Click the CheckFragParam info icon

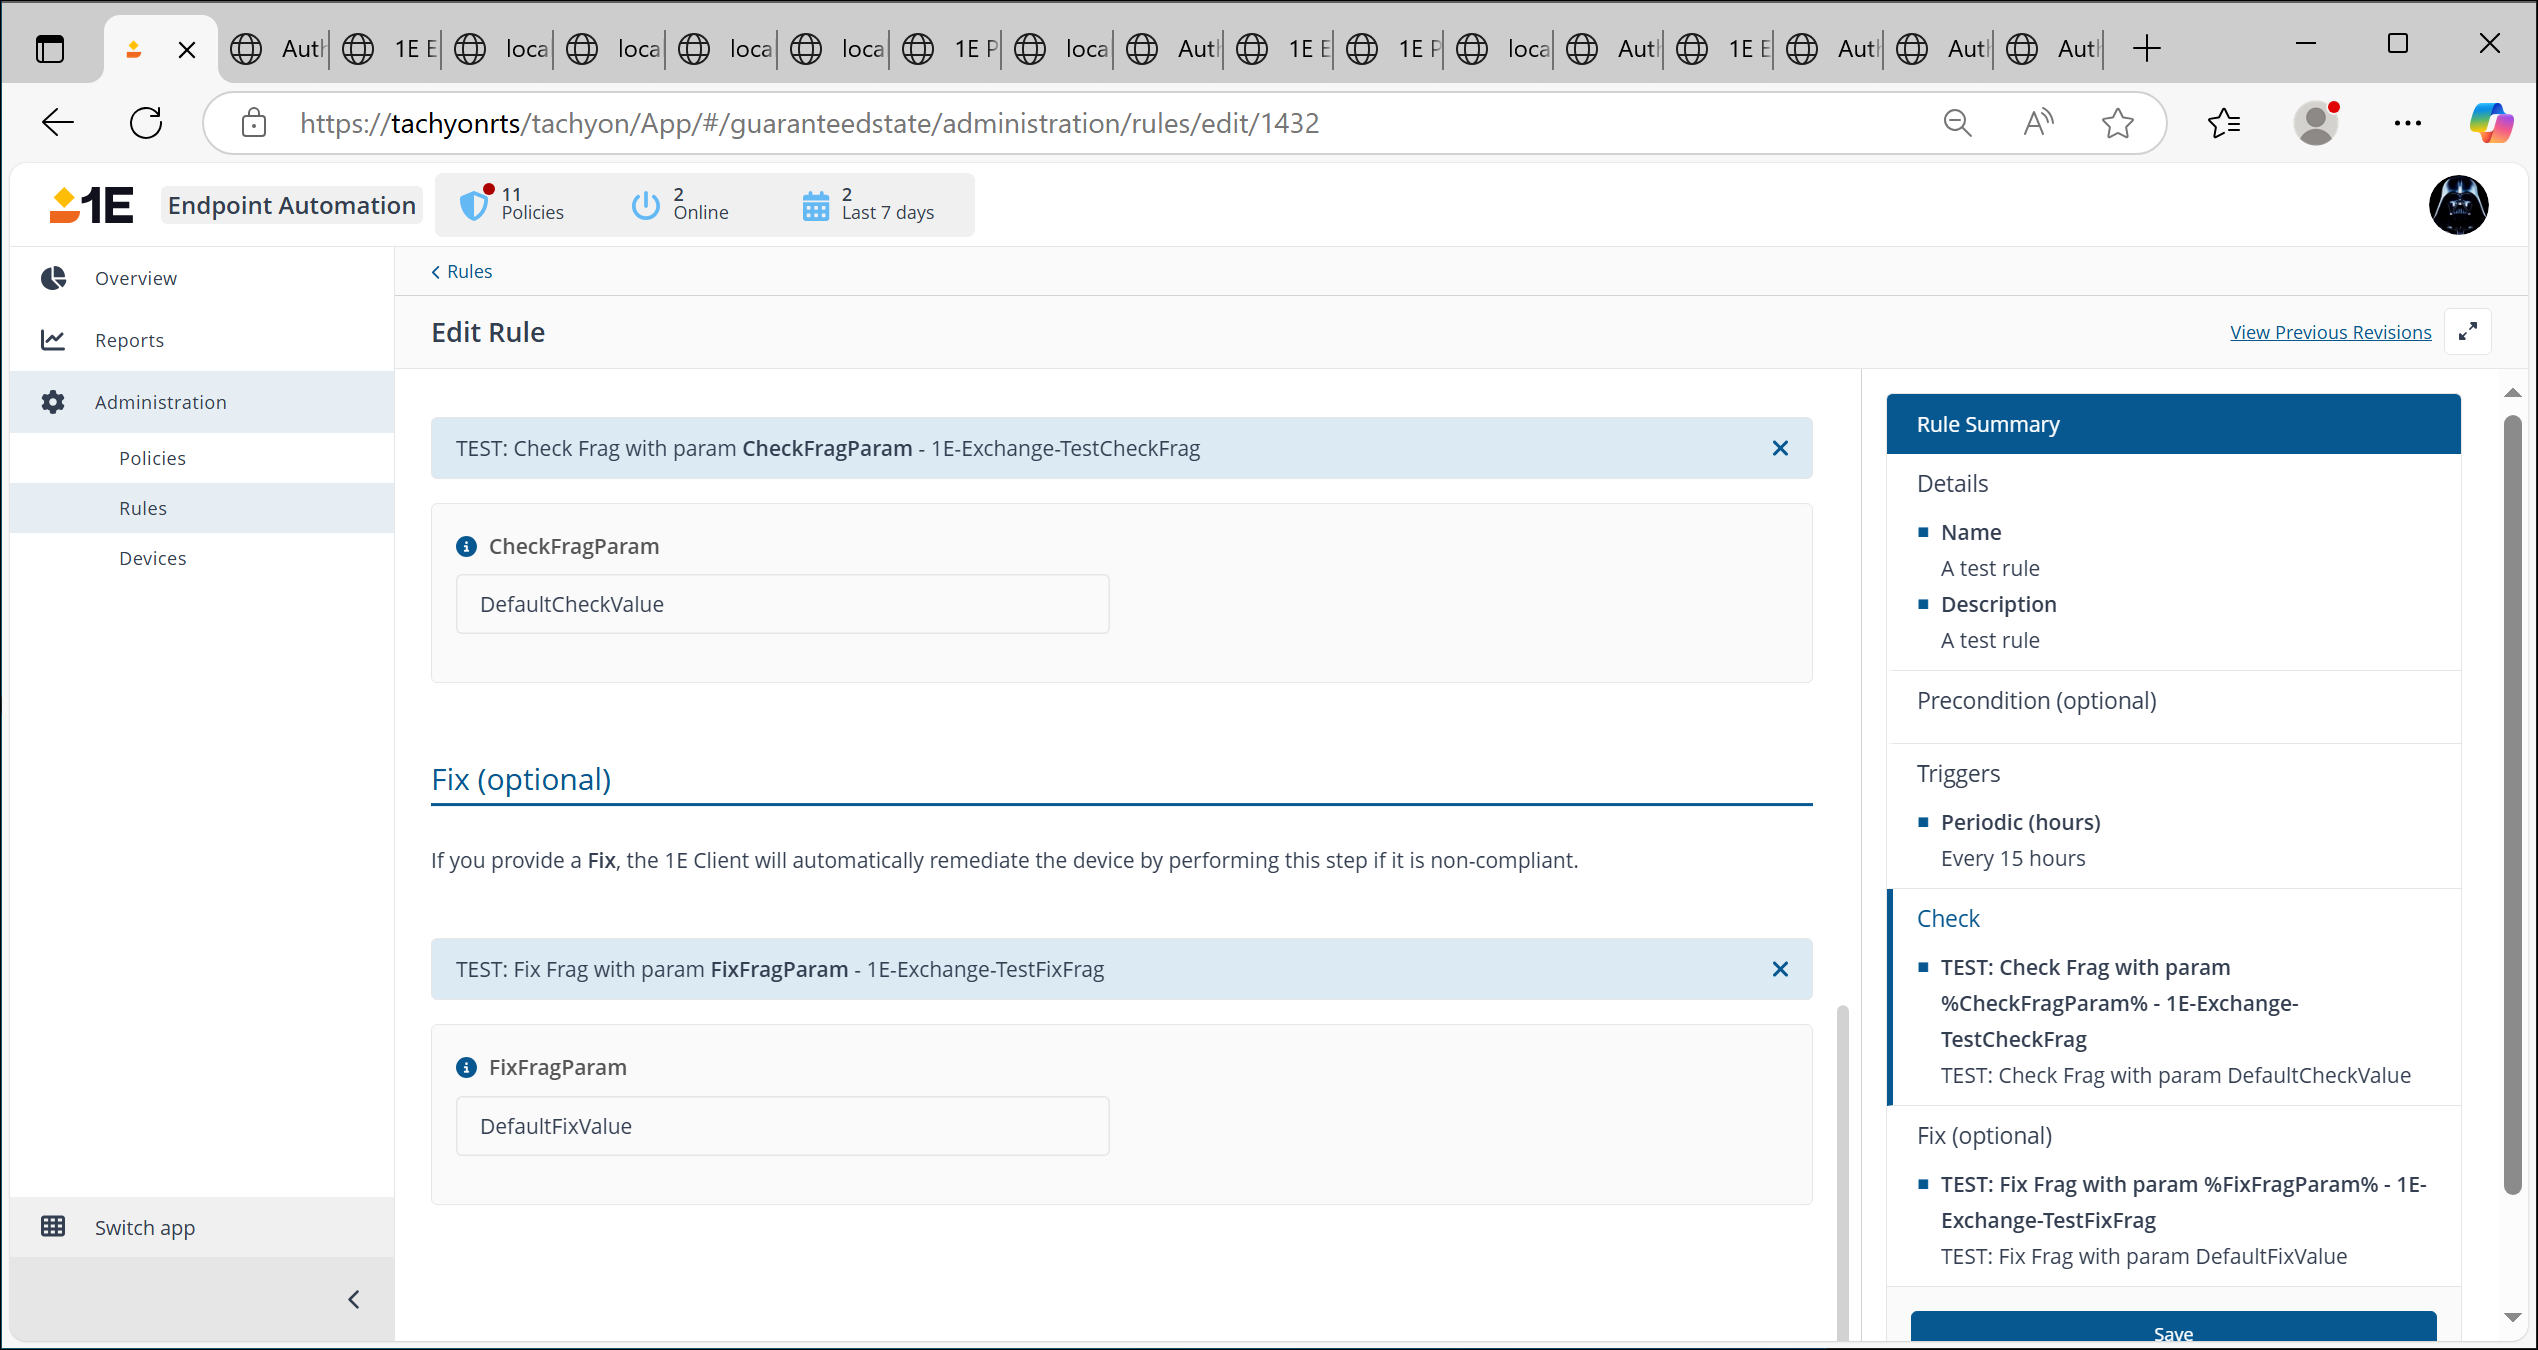tap(466, 546)
